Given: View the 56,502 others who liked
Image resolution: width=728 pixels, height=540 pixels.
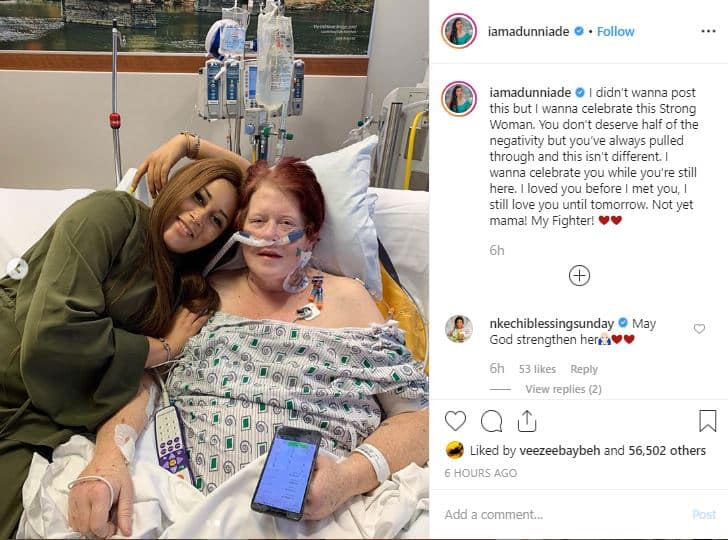Looking at the screenshot, I should coord(667,450).
